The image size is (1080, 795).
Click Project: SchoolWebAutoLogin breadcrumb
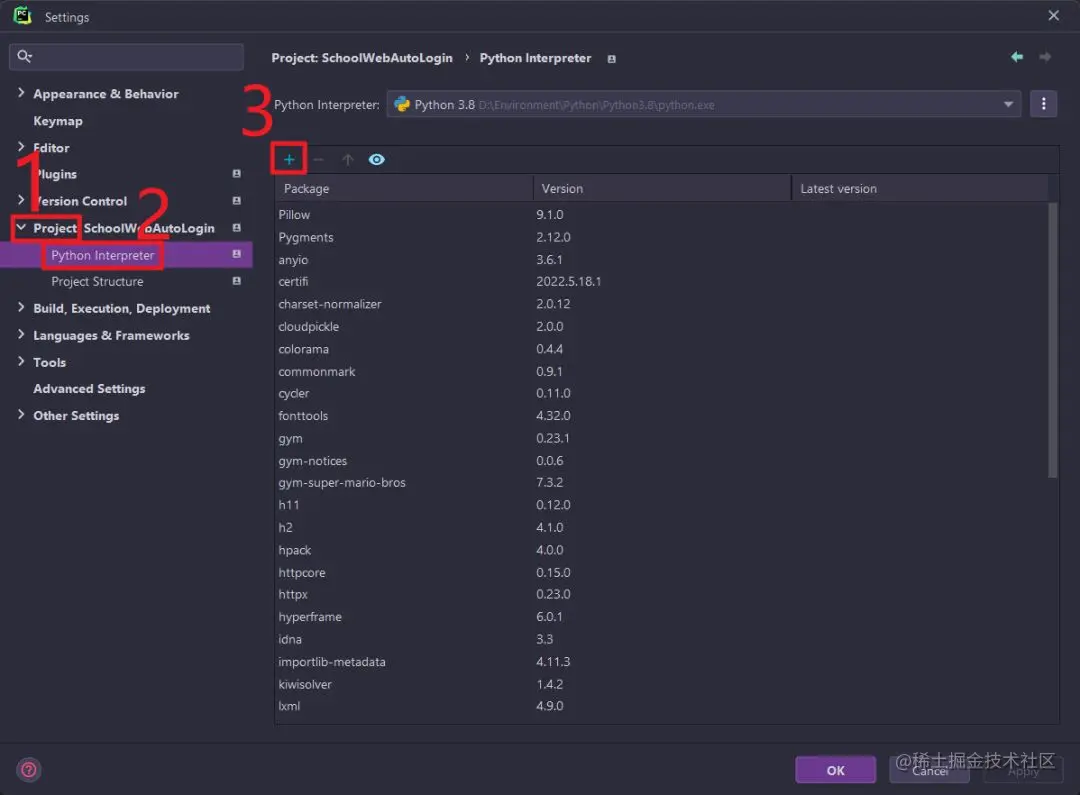(362, 58)
